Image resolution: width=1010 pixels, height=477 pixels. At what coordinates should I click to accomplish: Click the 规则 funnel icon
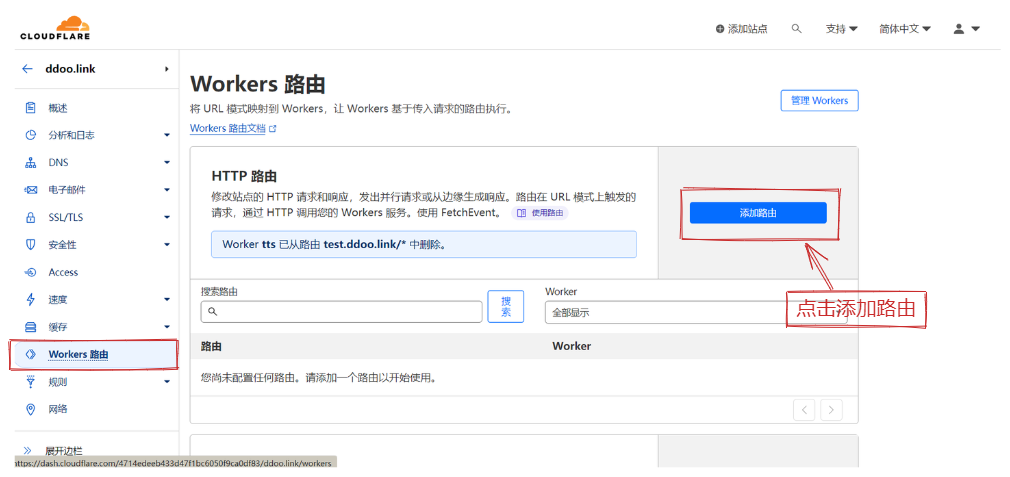(30, 382)
